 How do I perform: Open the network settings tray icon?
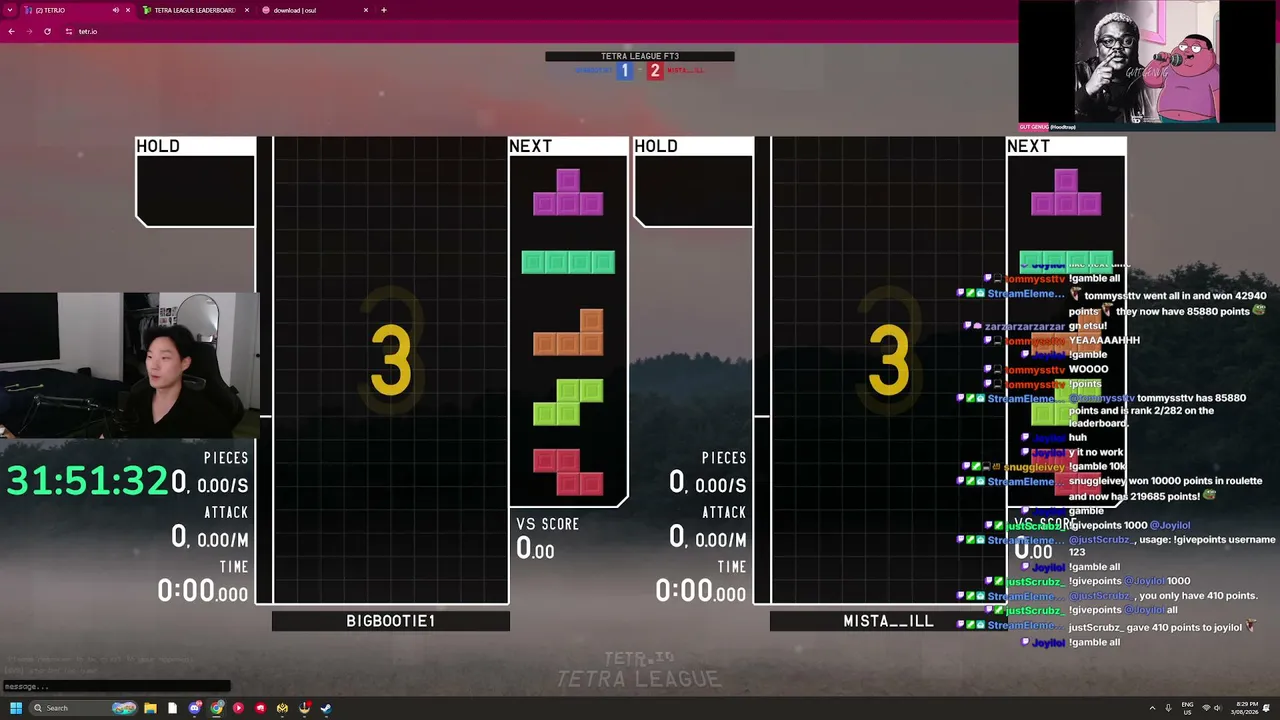click(x=1206, y=708)
